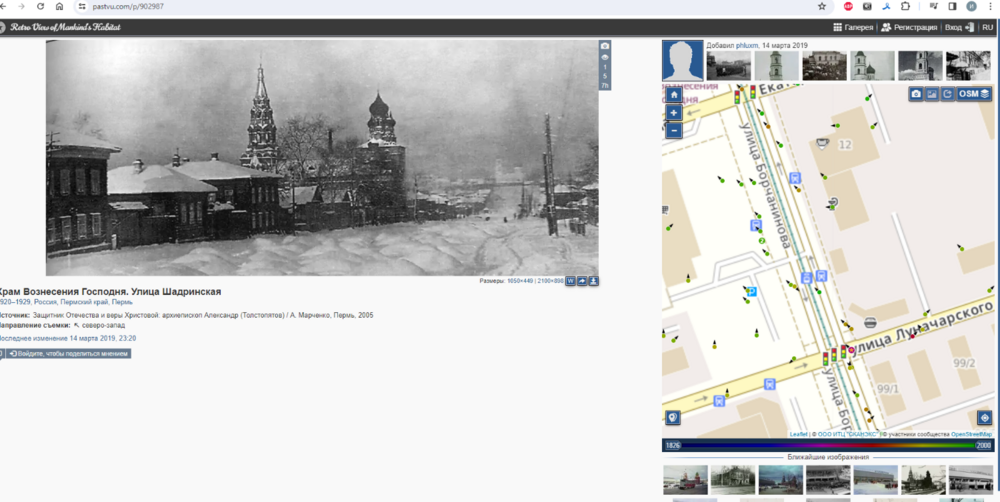This screenshot has width=1000, height=502.
Task: Open the ABP extension icon
Action: pos(848,6)
